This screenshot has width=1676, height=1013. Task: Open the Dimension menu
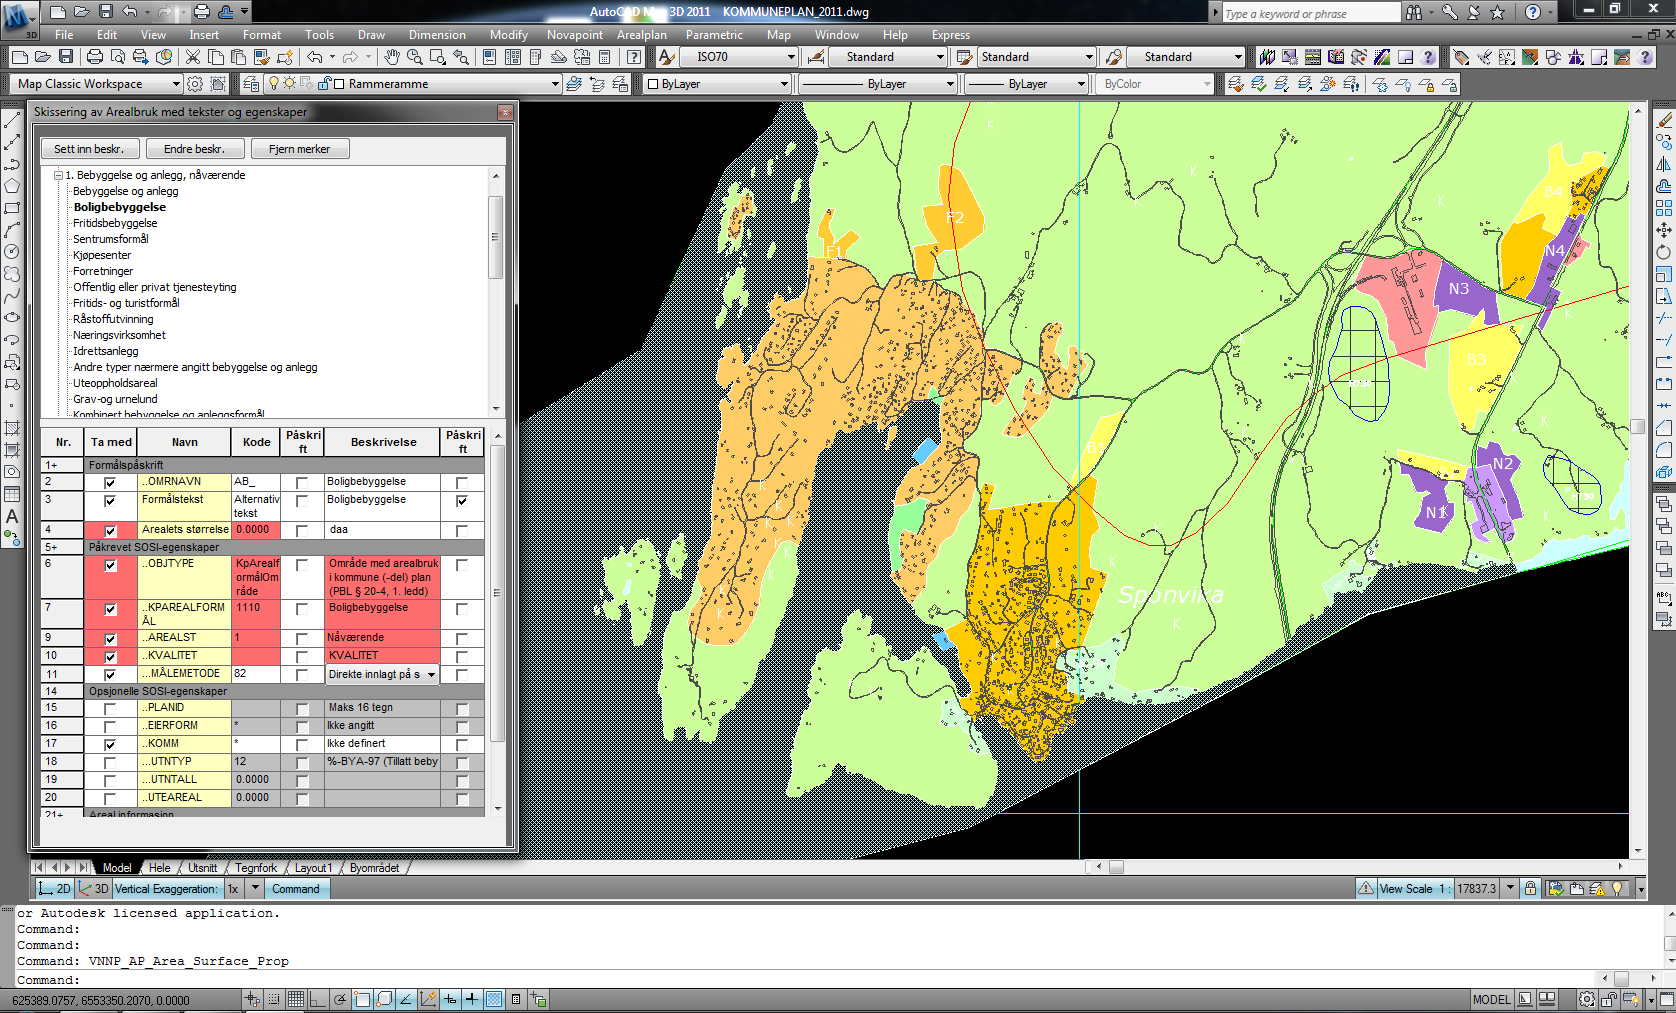coord(437,35)
